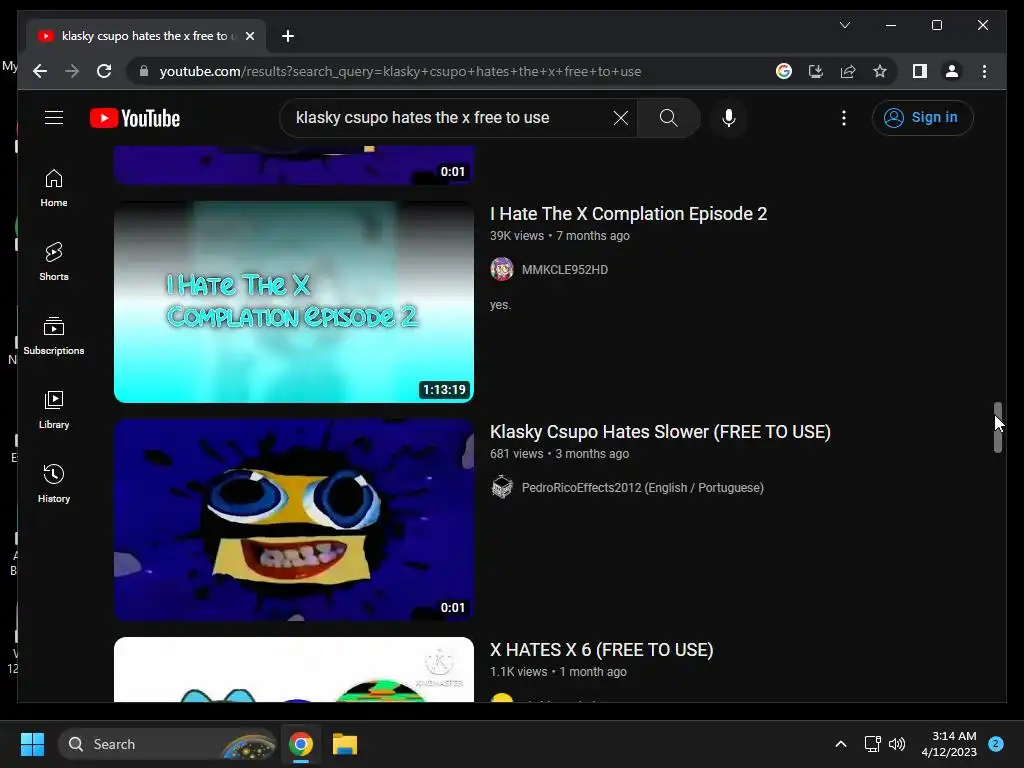Click '681 views' metadata text
Viewport: 1024px width, 768px height.
click(517, 454)
